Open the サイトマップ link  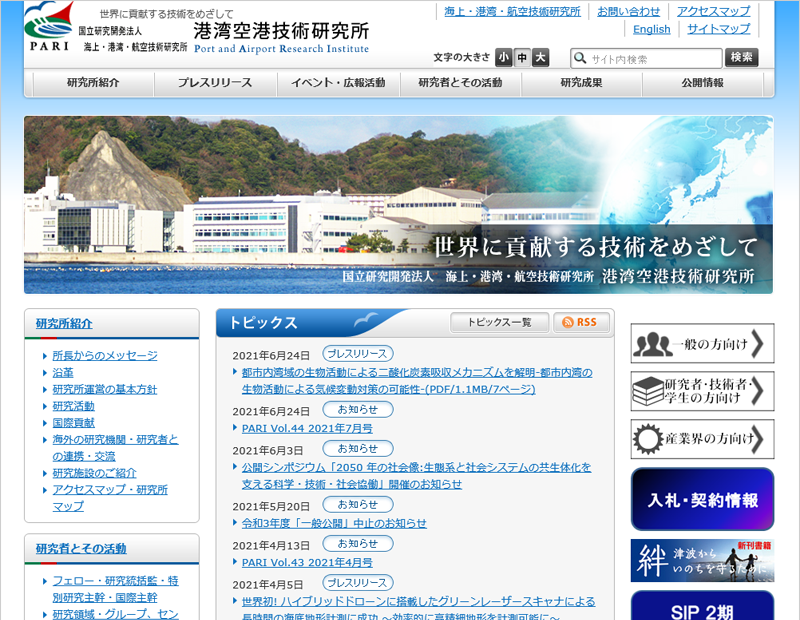[x=719, y=29]
